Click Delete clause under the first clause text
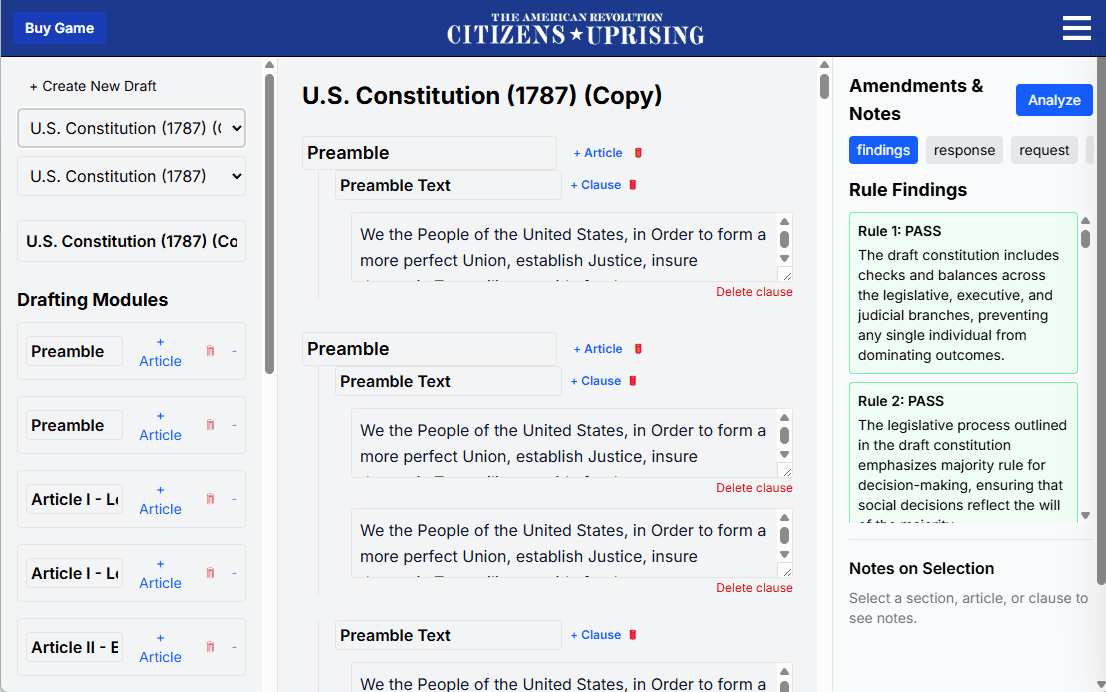 (754, 291)
